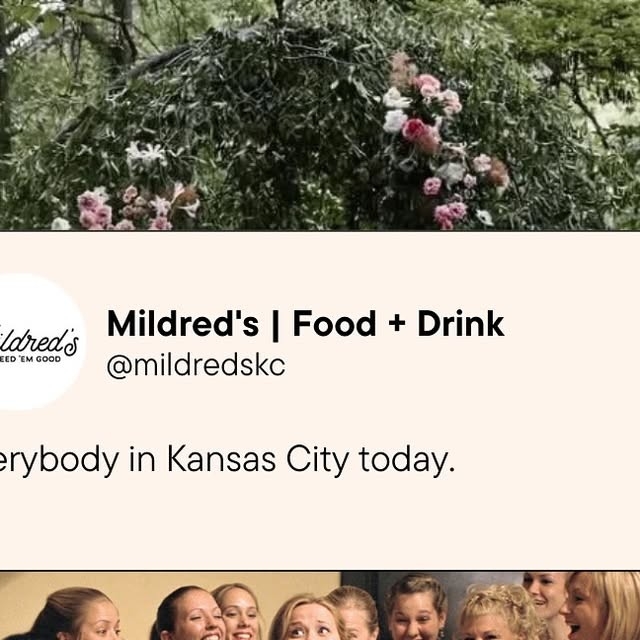Open the Mildred's | Food + Drink profile name

tap(305, 324)
